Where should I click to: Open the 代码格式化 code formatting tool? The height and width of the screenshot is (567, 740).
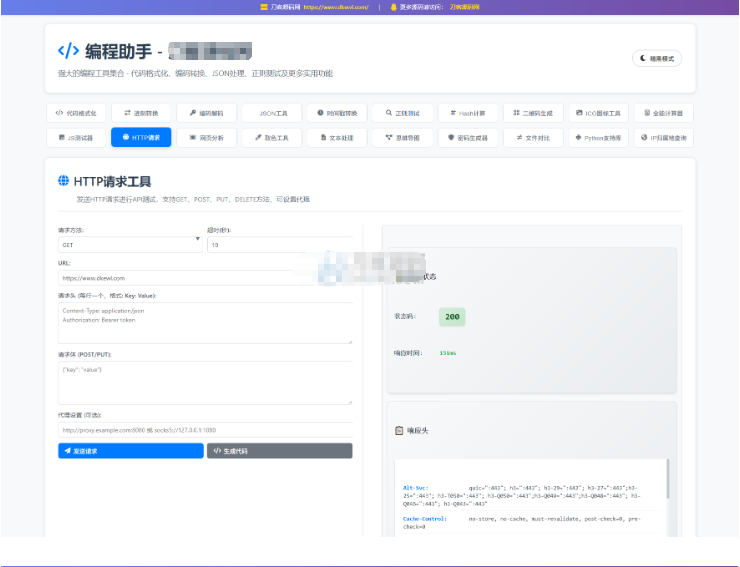click(x=76, y=113)
